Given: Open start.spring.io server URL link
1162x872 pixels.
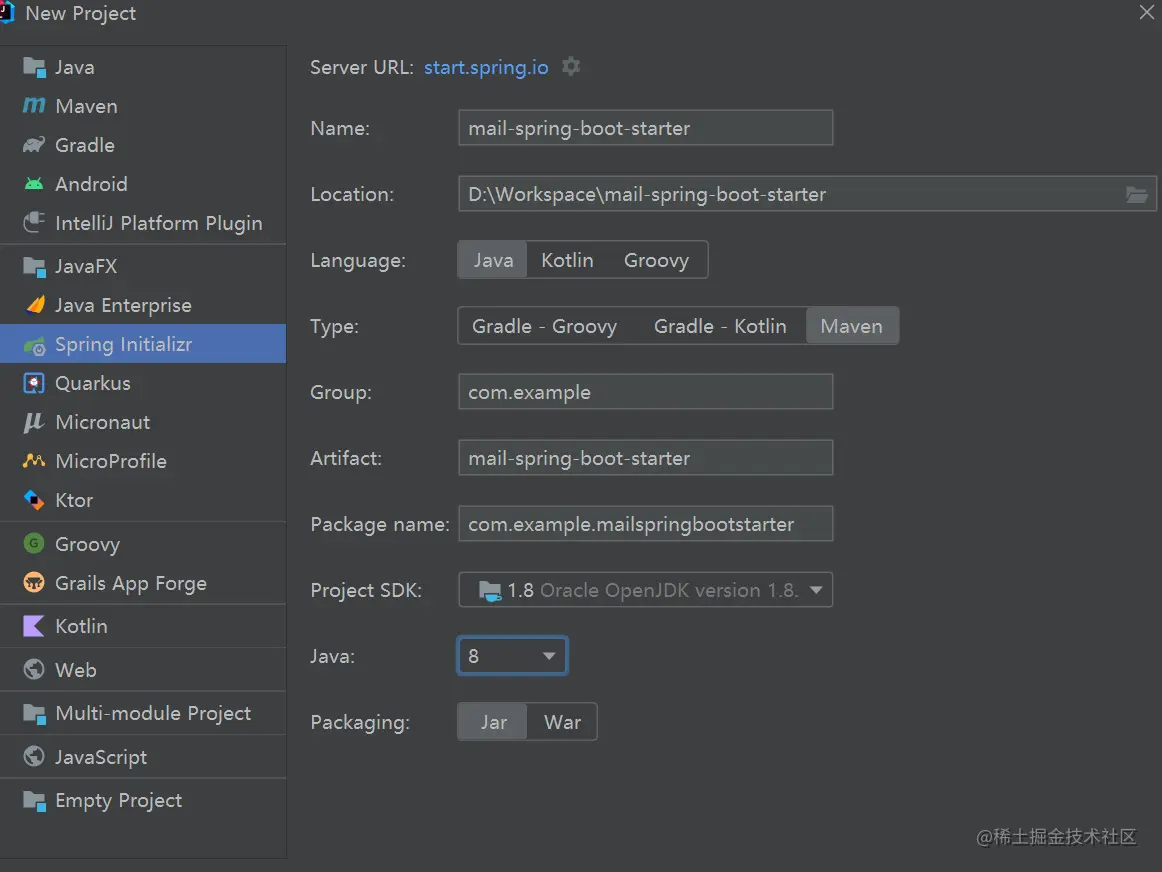Looking at the screenshot, I should click(x=486, y=67).
